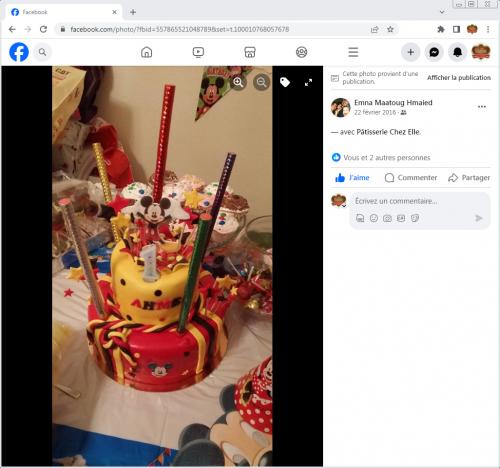Click the J'aime like button
This screenshot has height=468, width=500.
[x=352, y=178]
